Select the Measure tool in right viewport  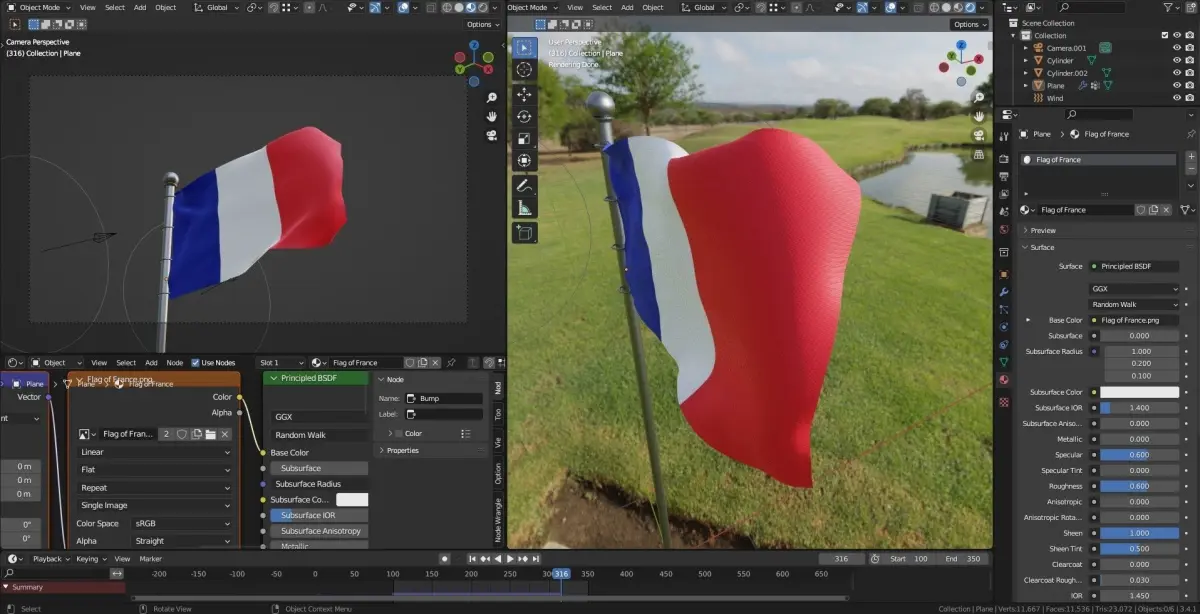click(x=525, y=209)
